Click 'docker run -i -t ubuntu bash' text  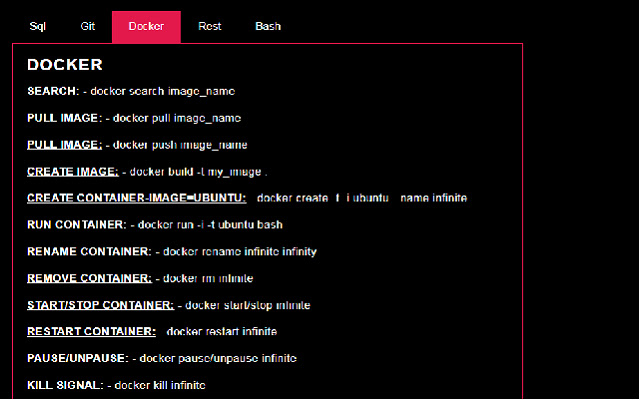coord(210,225)
